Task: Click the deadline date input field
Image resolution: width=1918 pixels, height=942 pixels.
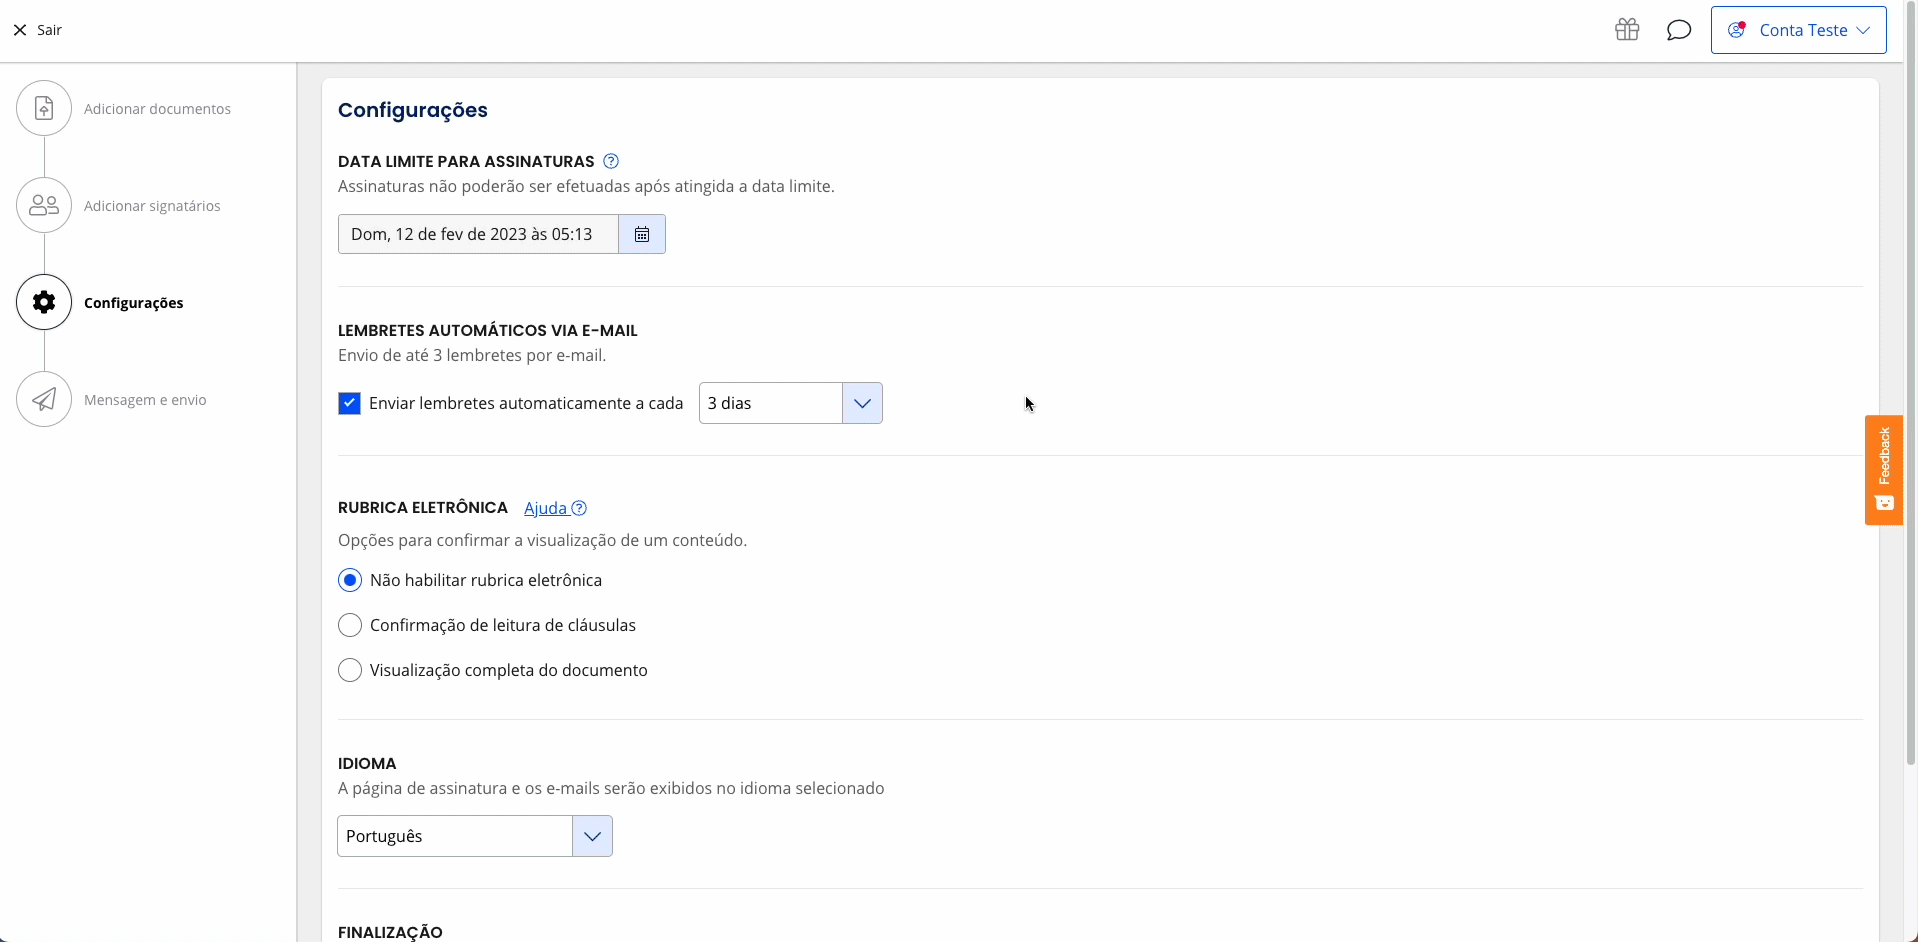Action: [x=478, y=234]
